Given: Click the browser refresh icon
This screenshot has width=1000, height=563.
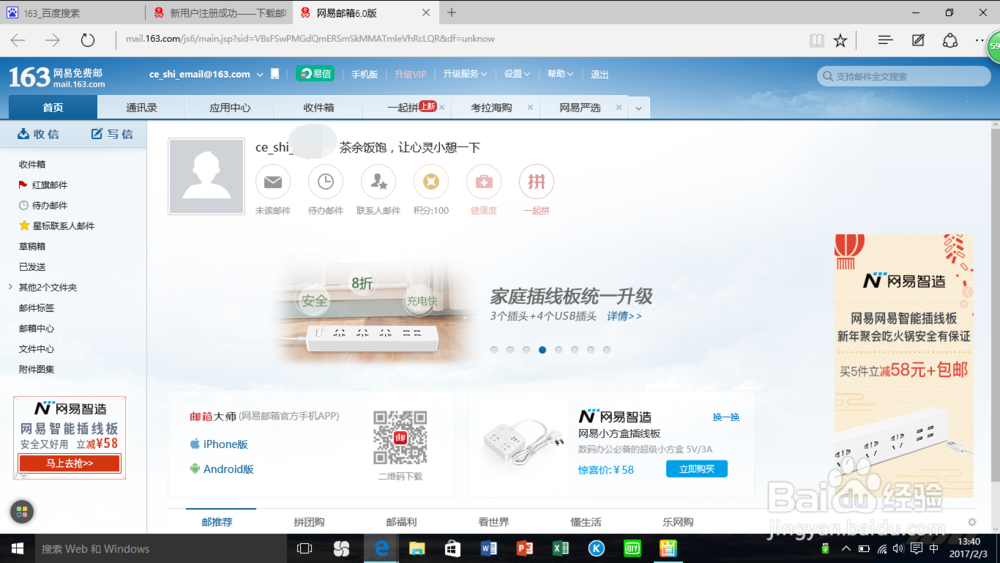Looking at the screenshot, I should click(x=87, y=40).
